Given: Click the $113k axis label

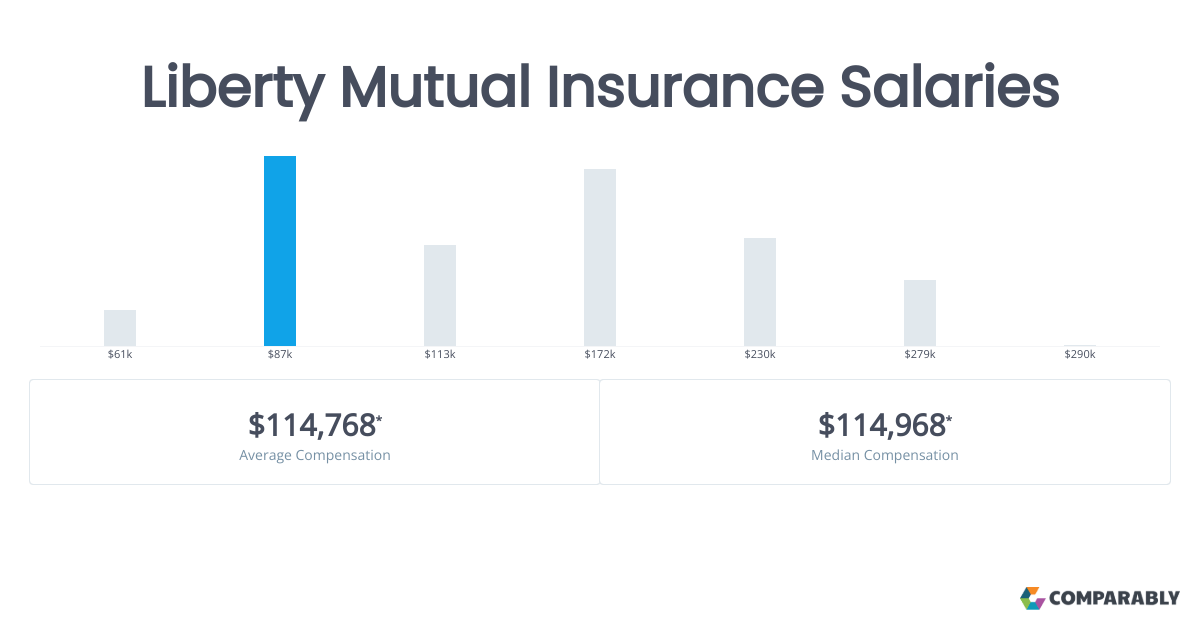Looking at the screenshot, I should tap(440, 355).
